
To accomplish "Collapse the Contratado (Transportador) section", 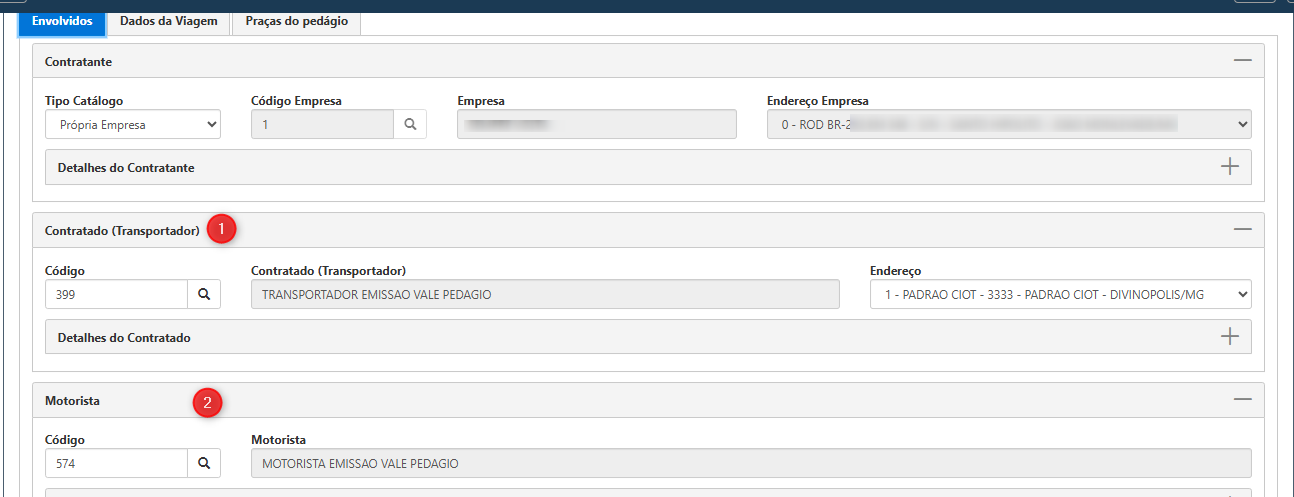I will (1242, 230).
